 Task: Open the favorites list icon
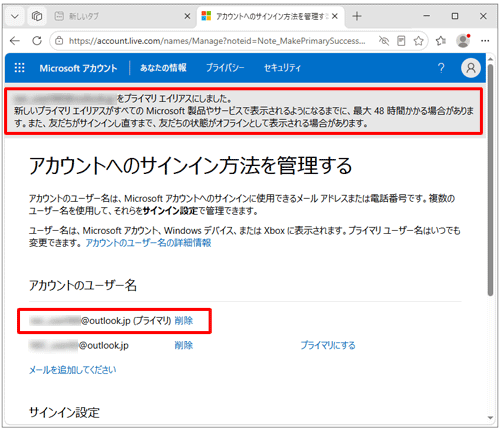pyautogui.click(x=441, y=41)
